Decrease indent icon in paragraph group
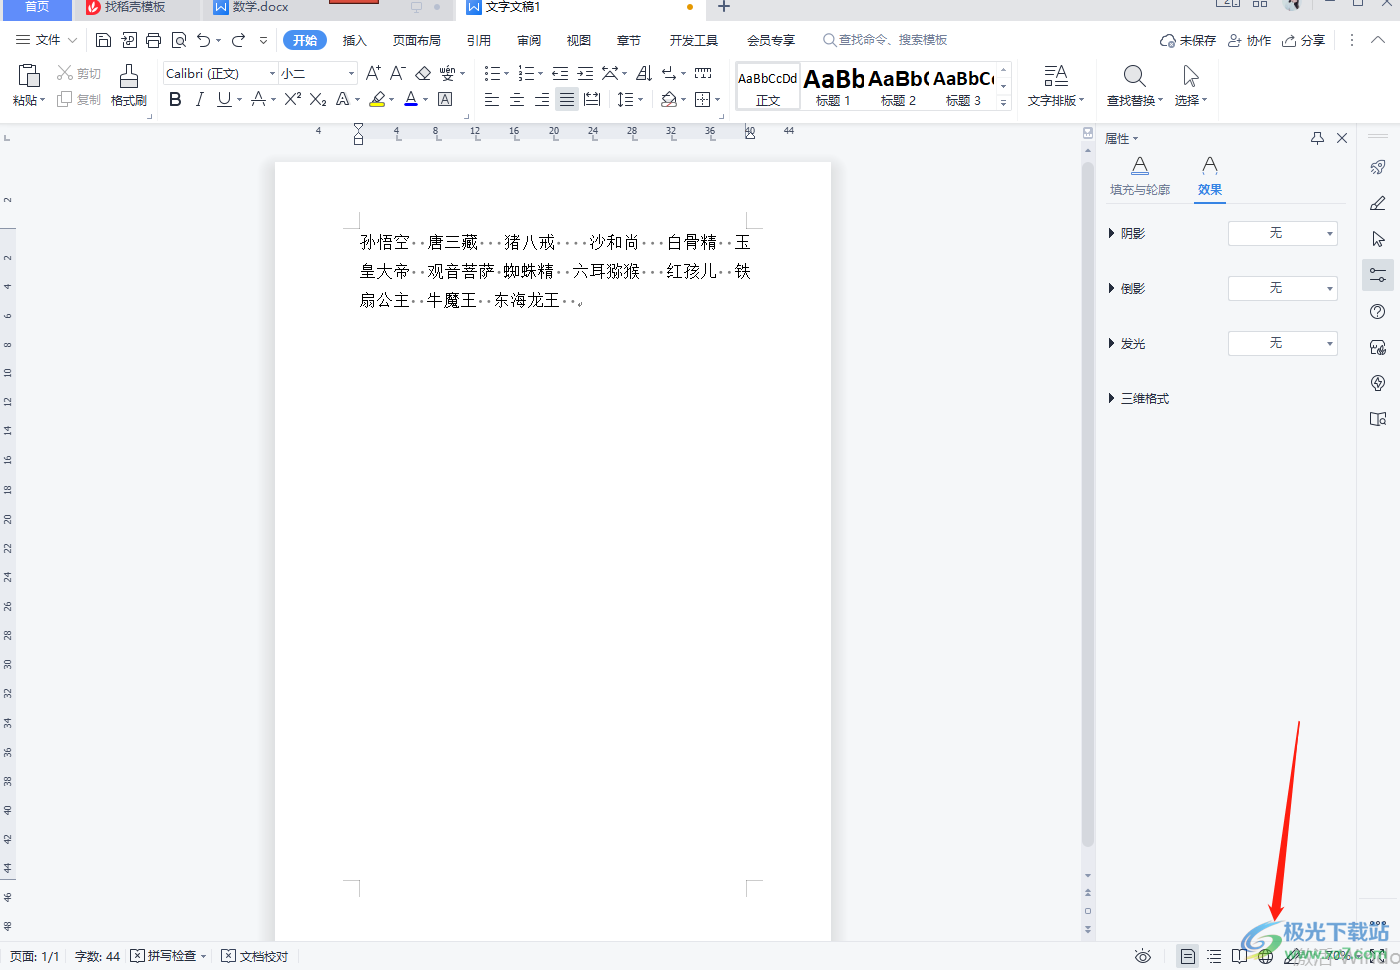 coord(560,73)
